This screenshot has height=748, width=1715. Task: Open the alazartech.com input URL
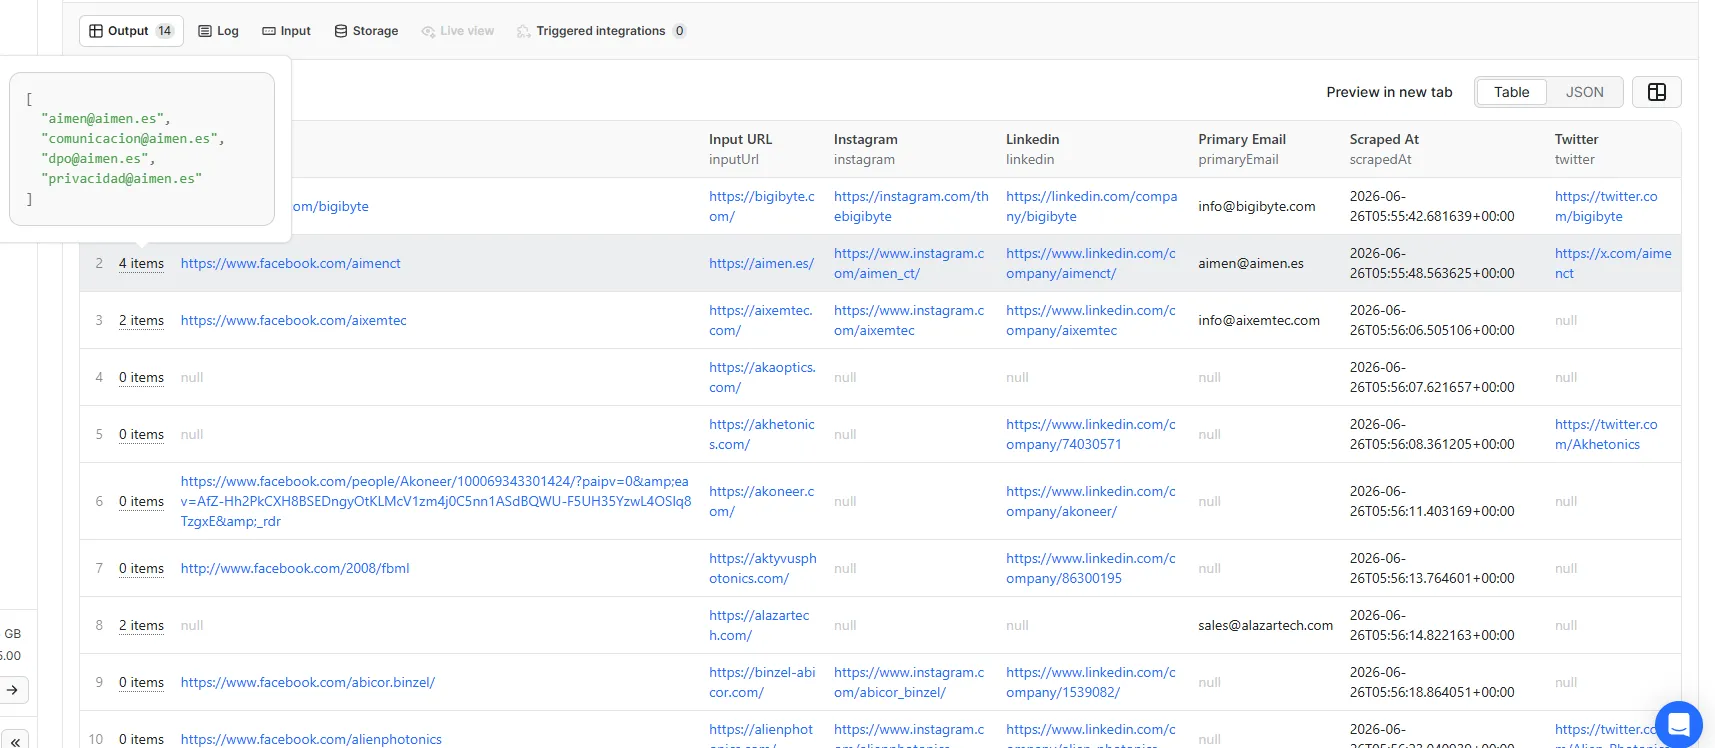pos(759,625)
